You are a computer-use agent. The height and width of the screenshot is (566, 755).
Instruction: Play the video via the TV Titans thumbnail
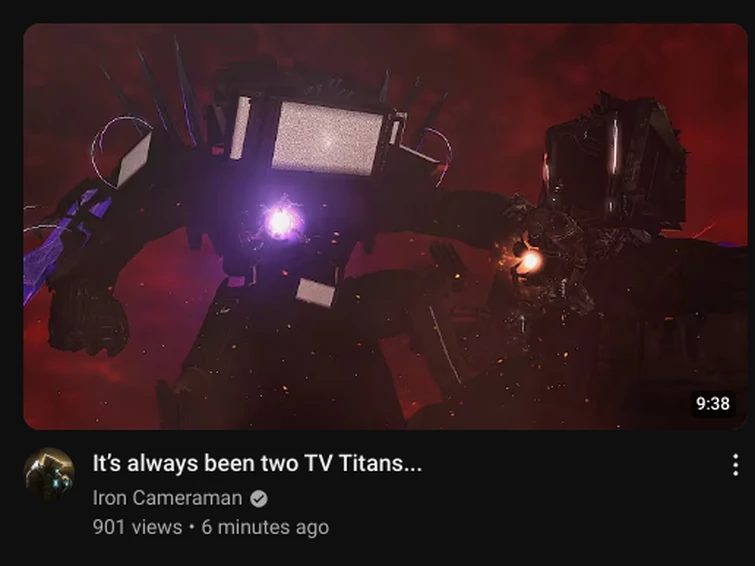[x=385, y=226]
